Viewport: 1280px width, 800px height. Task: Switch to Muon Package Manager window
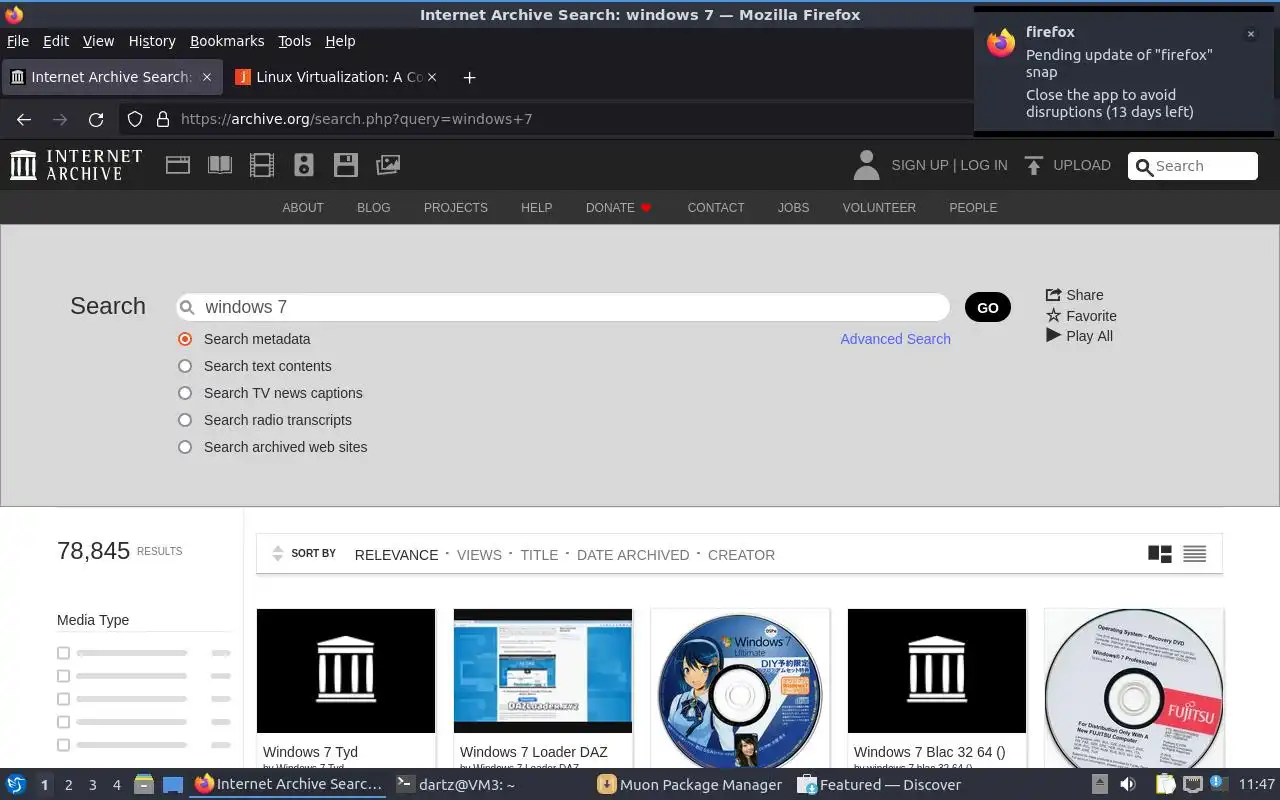tap(690, 785)
